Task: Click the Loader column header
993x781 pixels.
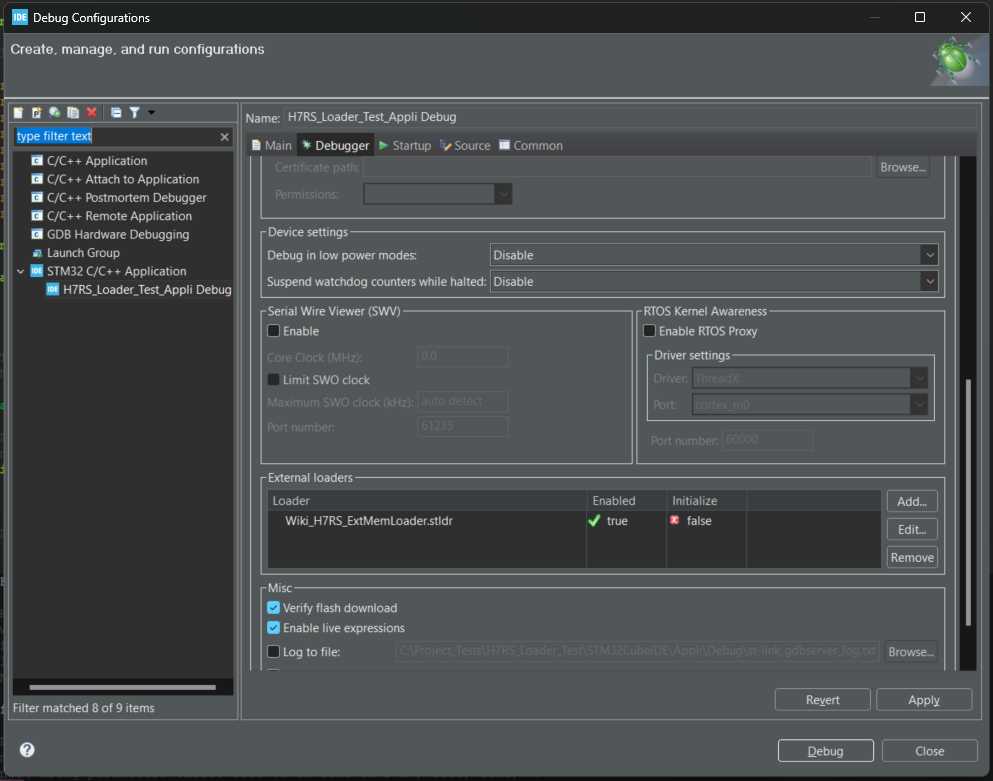Action: (x=427, y=500)
